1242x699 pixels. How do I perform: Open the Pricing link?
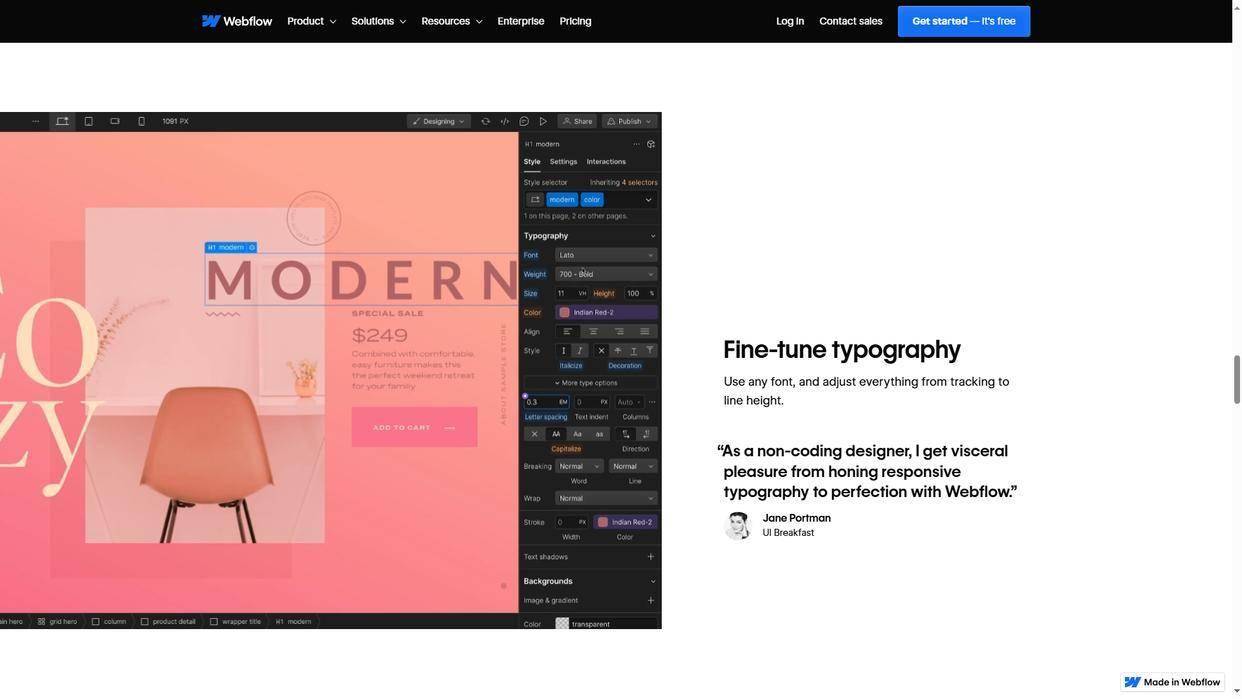click(x=575, y=21)
